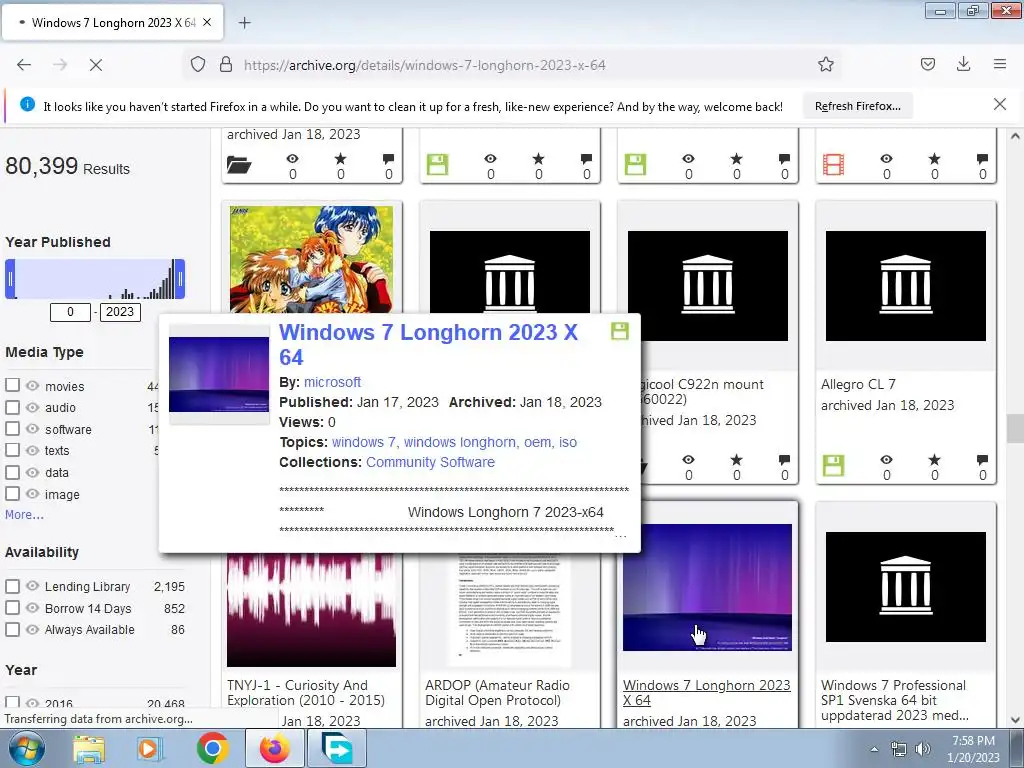Click the page vertical scrollbar thumb

coord(1015,428)
